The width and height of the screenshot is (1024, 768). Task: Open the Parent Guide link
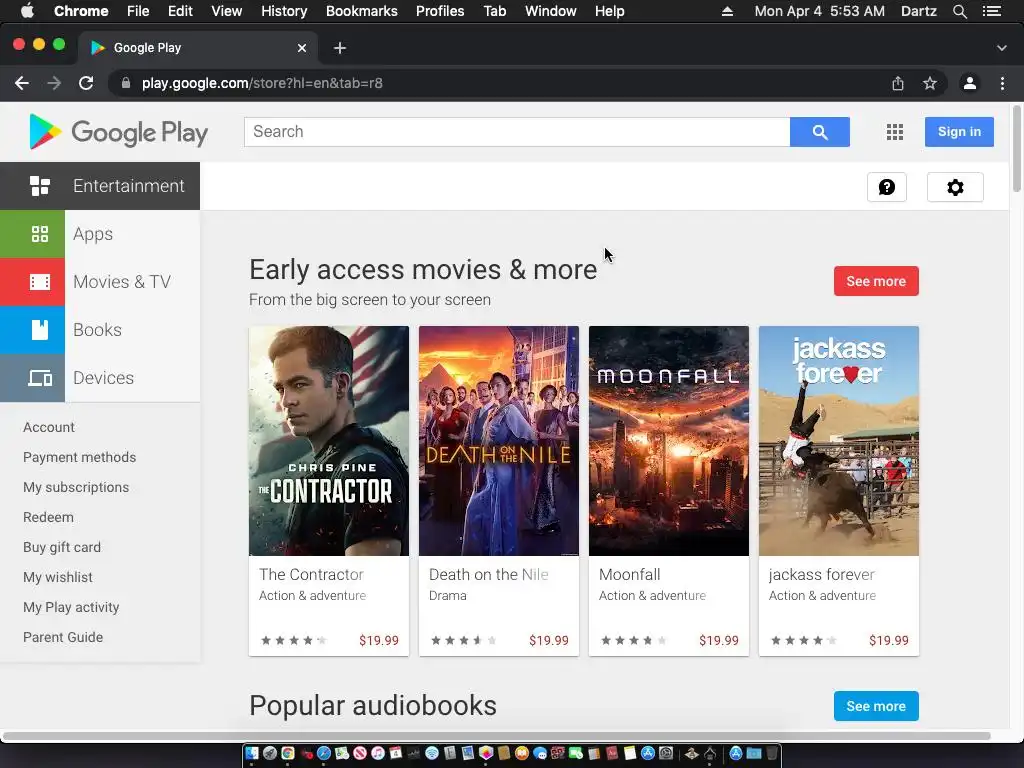(63, 637)
